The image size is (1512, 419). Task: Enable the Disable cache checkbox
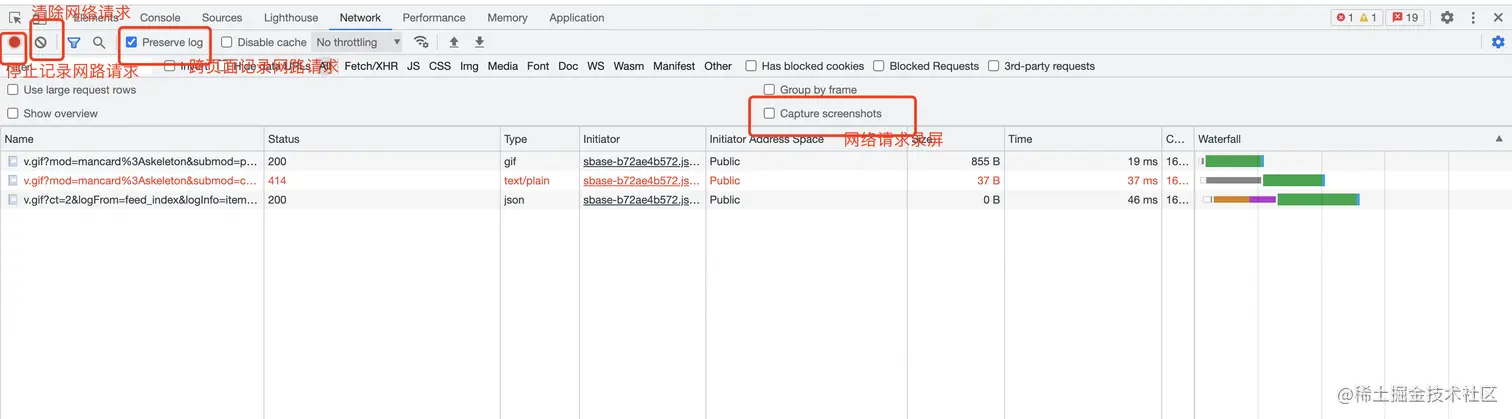point(227,42)
